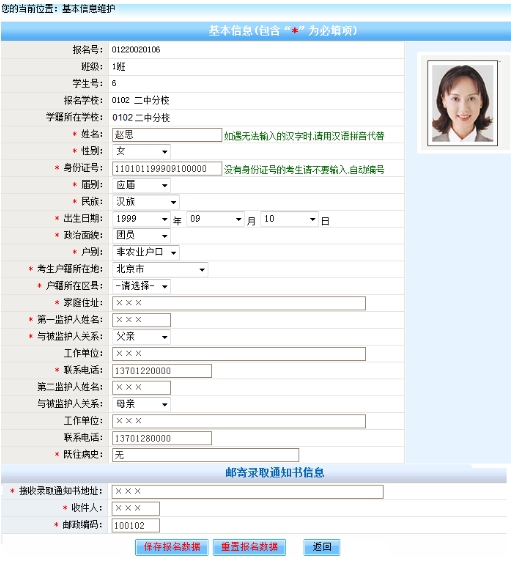Viewport: 511px width, 562px height.
Task: Click the 学籍所在学校 value 0102二中分校
Action: 140,118
